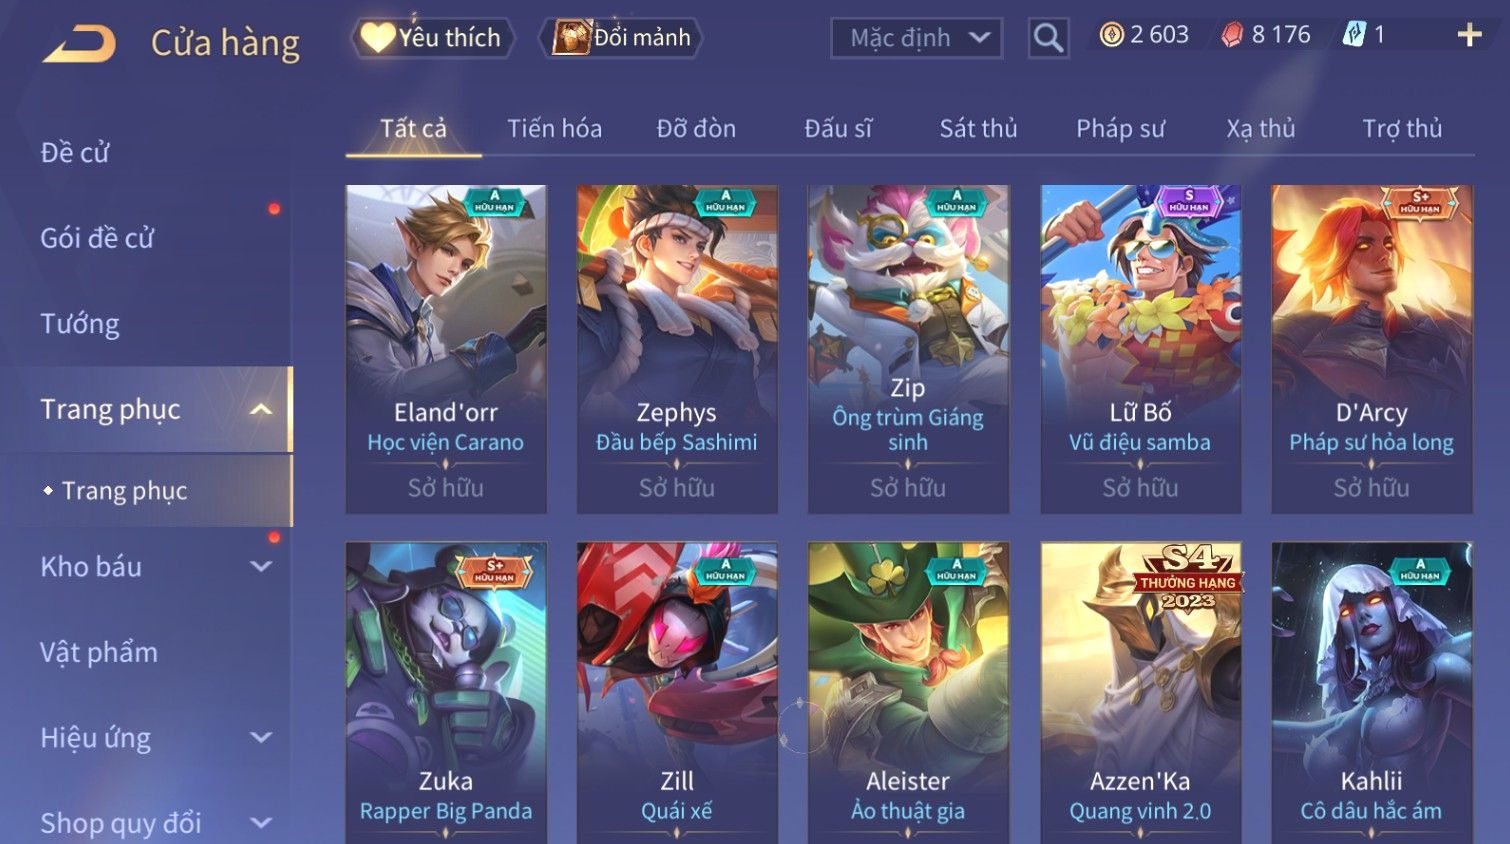Go back with the golden return arrow

point(79,44)
